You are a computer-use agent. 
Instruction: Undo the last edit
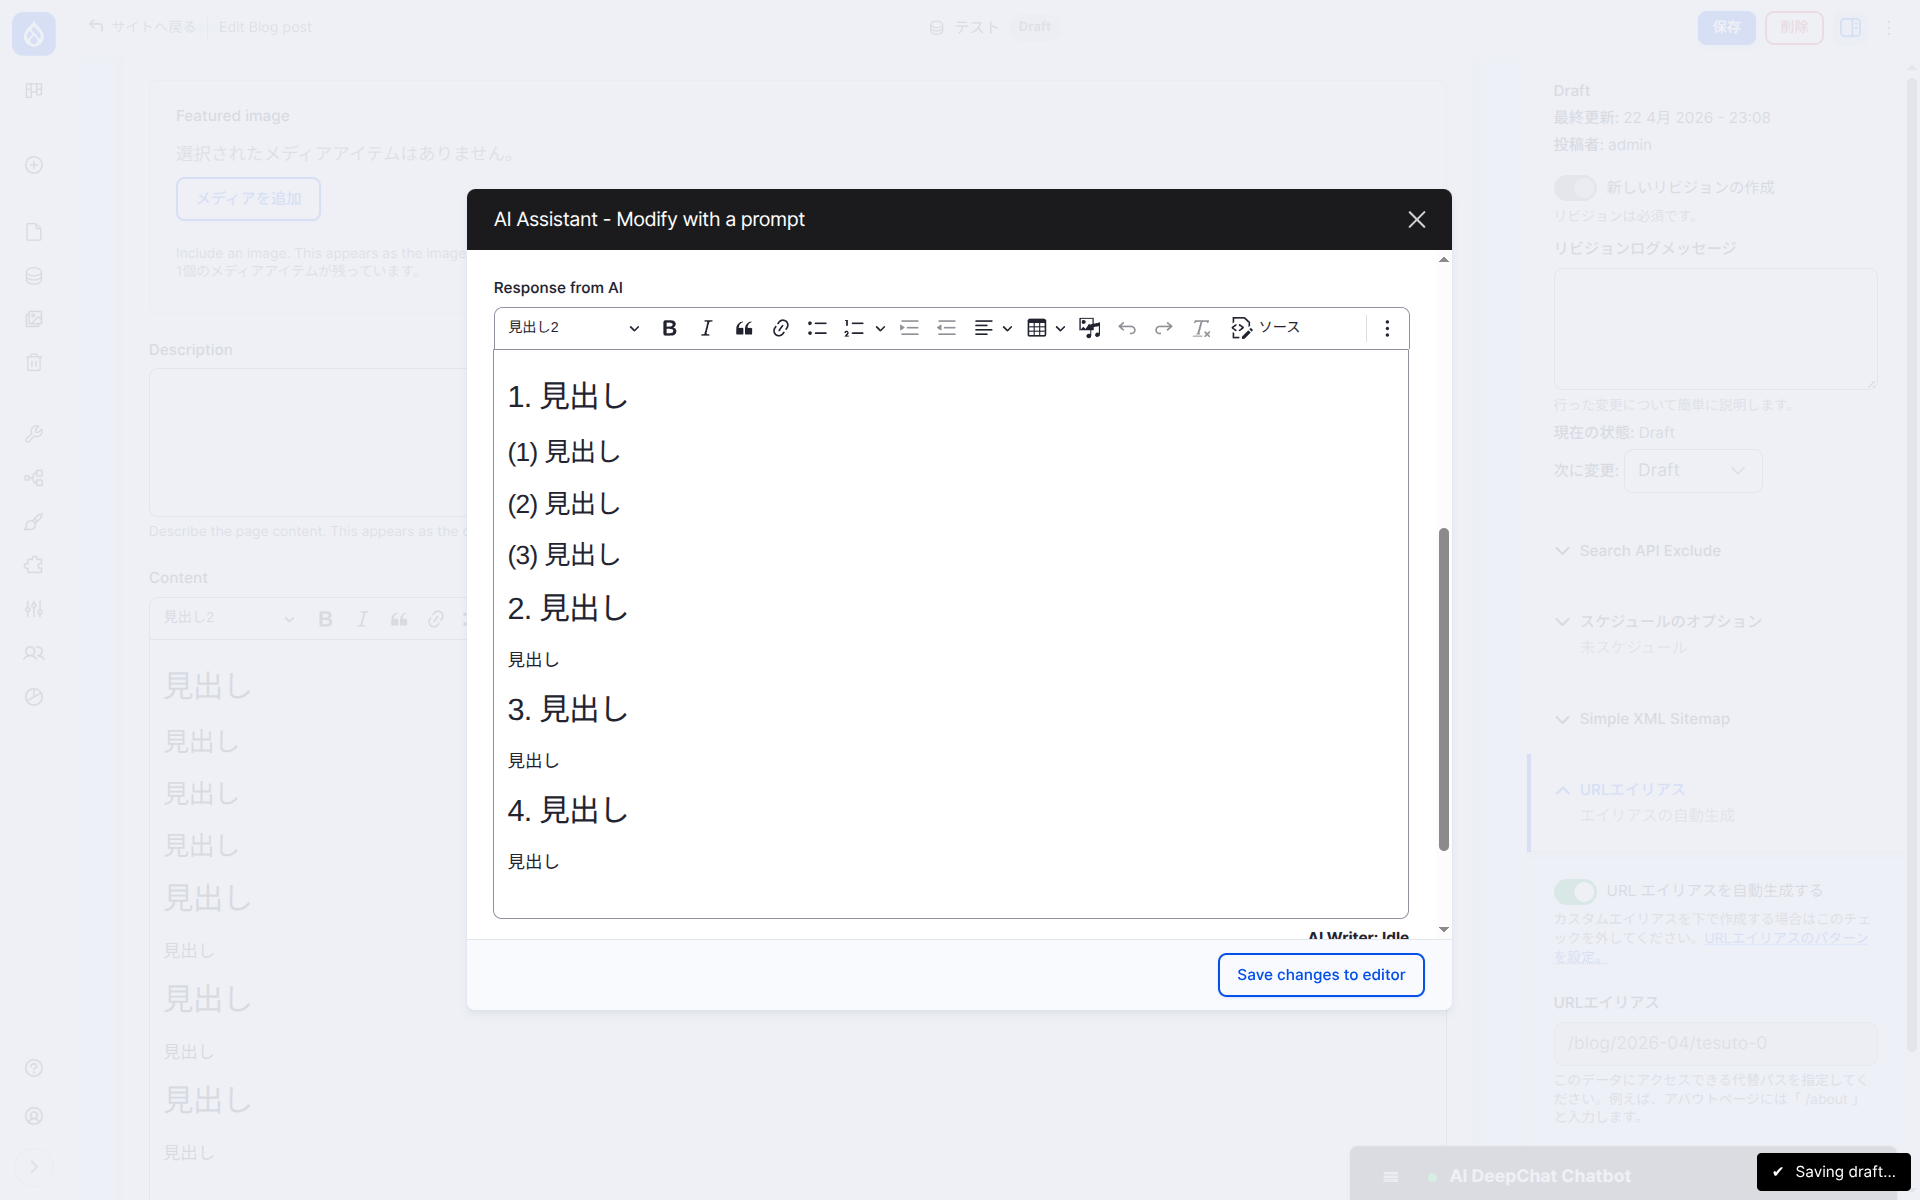[x=1127, y=327]
